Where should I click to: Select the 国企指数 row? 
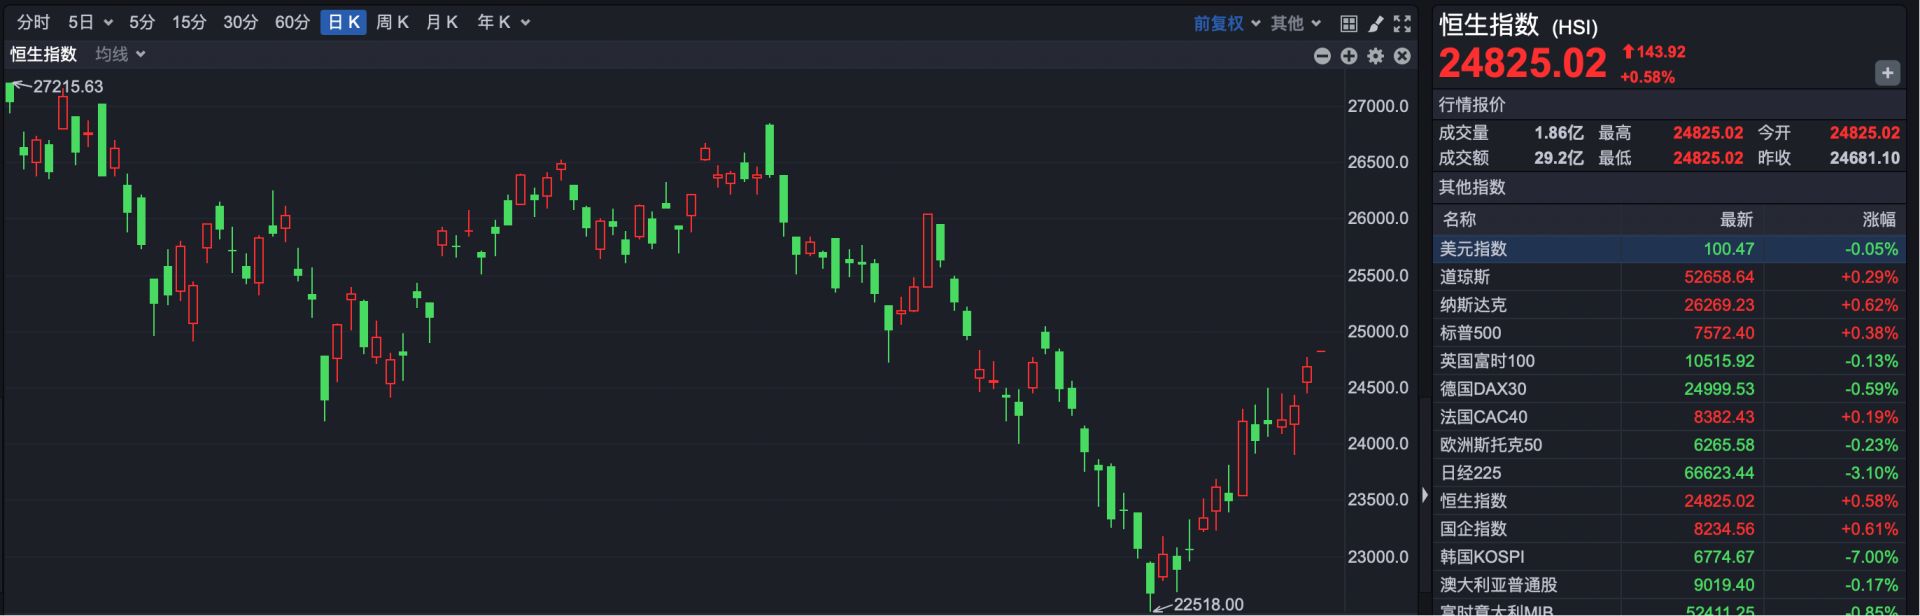[1669, 529]
